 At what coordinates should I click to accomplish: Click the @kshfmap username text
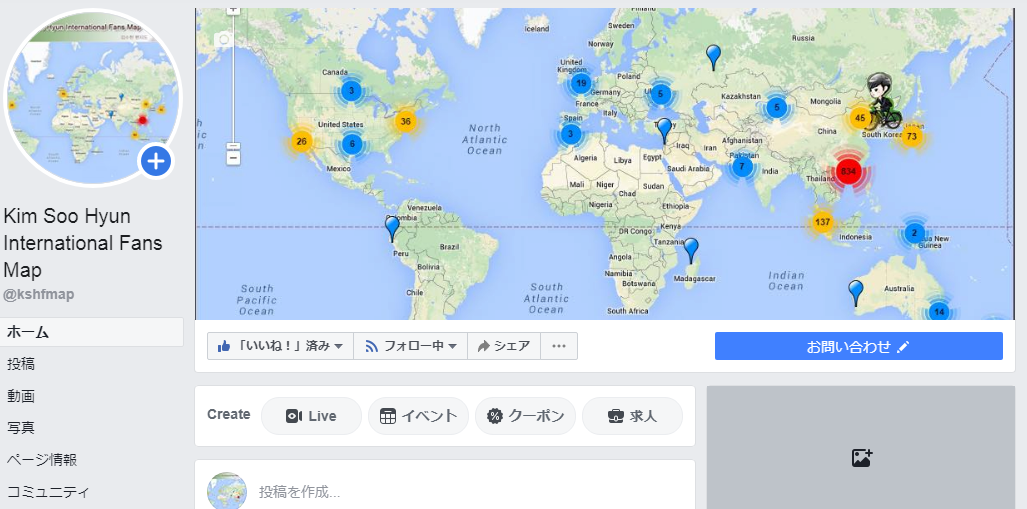tap(39, 295)
